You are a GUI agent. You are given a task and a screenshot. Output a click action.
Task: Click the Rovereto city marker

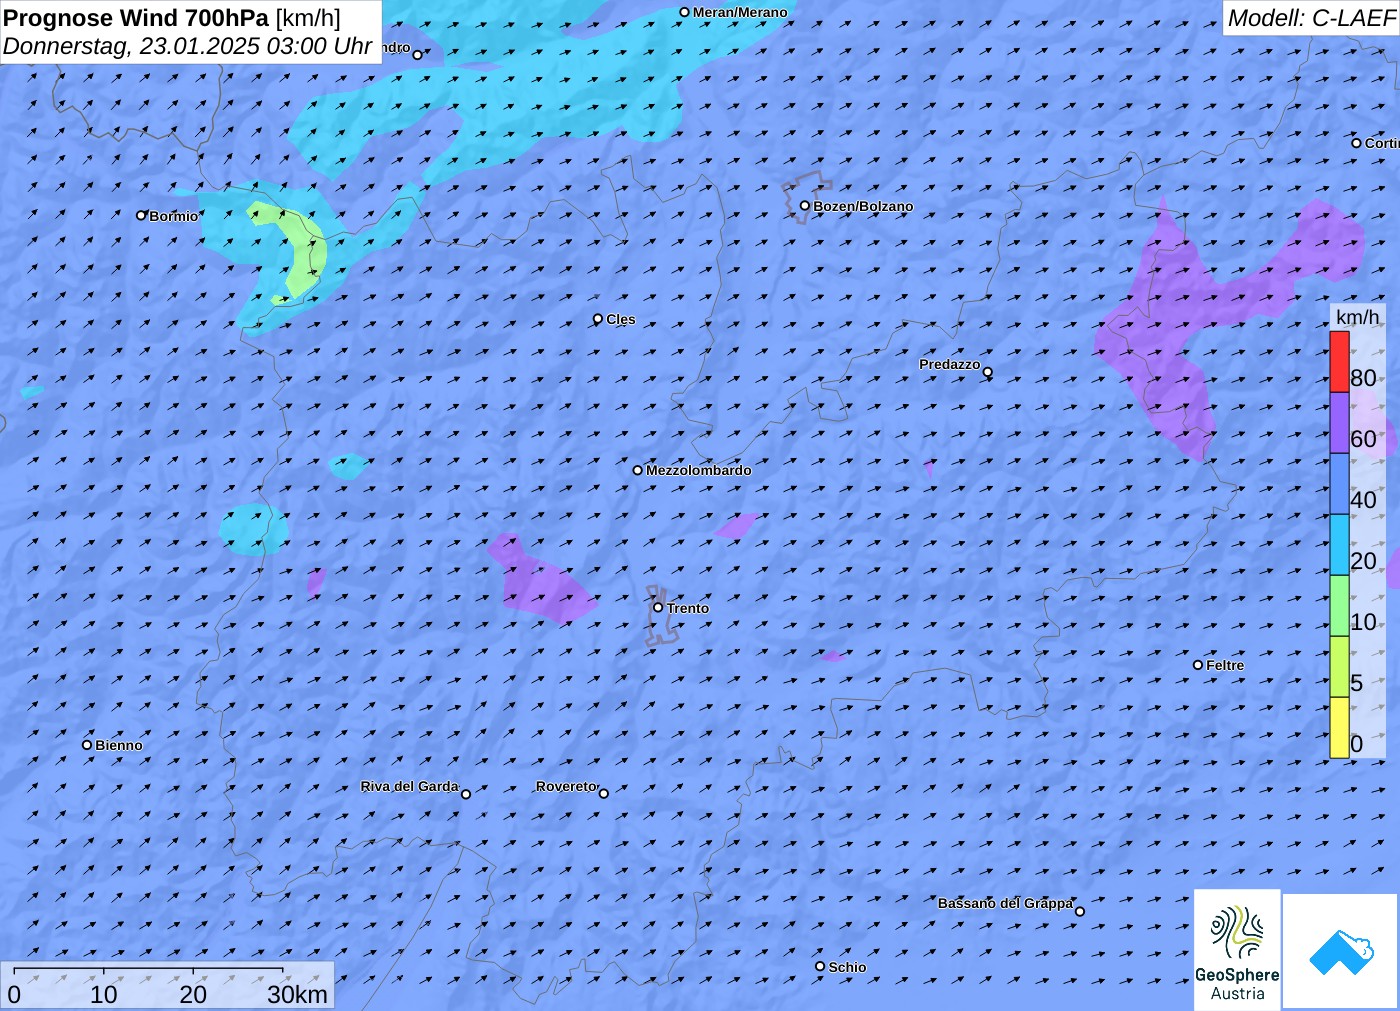pyautogui.click(x=604, y=793)
